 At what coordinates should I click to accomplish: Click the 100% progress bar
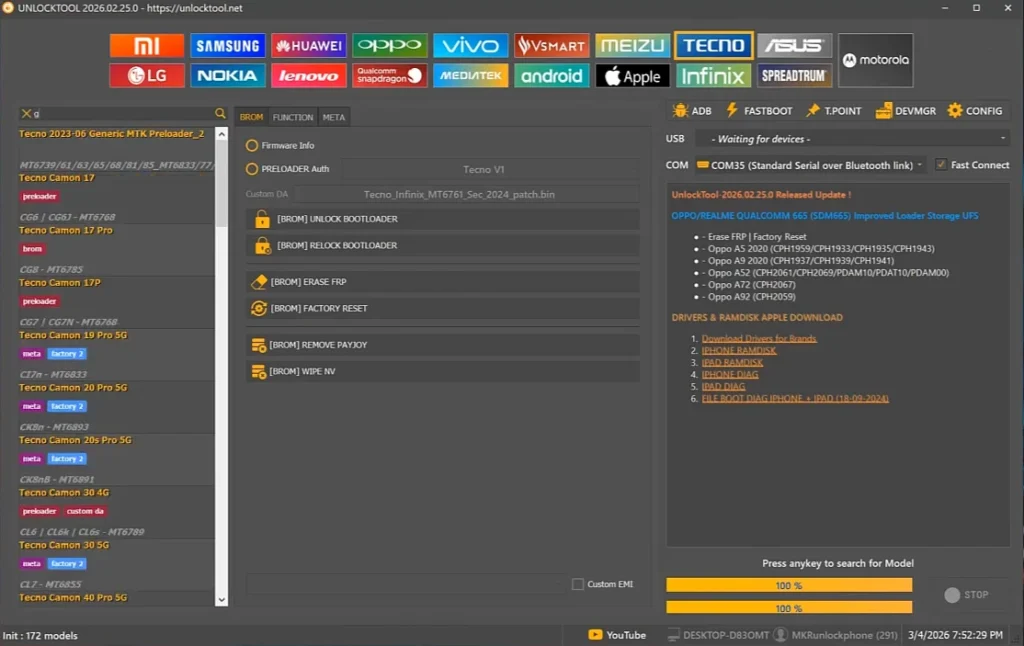click(x=789, y=584)
